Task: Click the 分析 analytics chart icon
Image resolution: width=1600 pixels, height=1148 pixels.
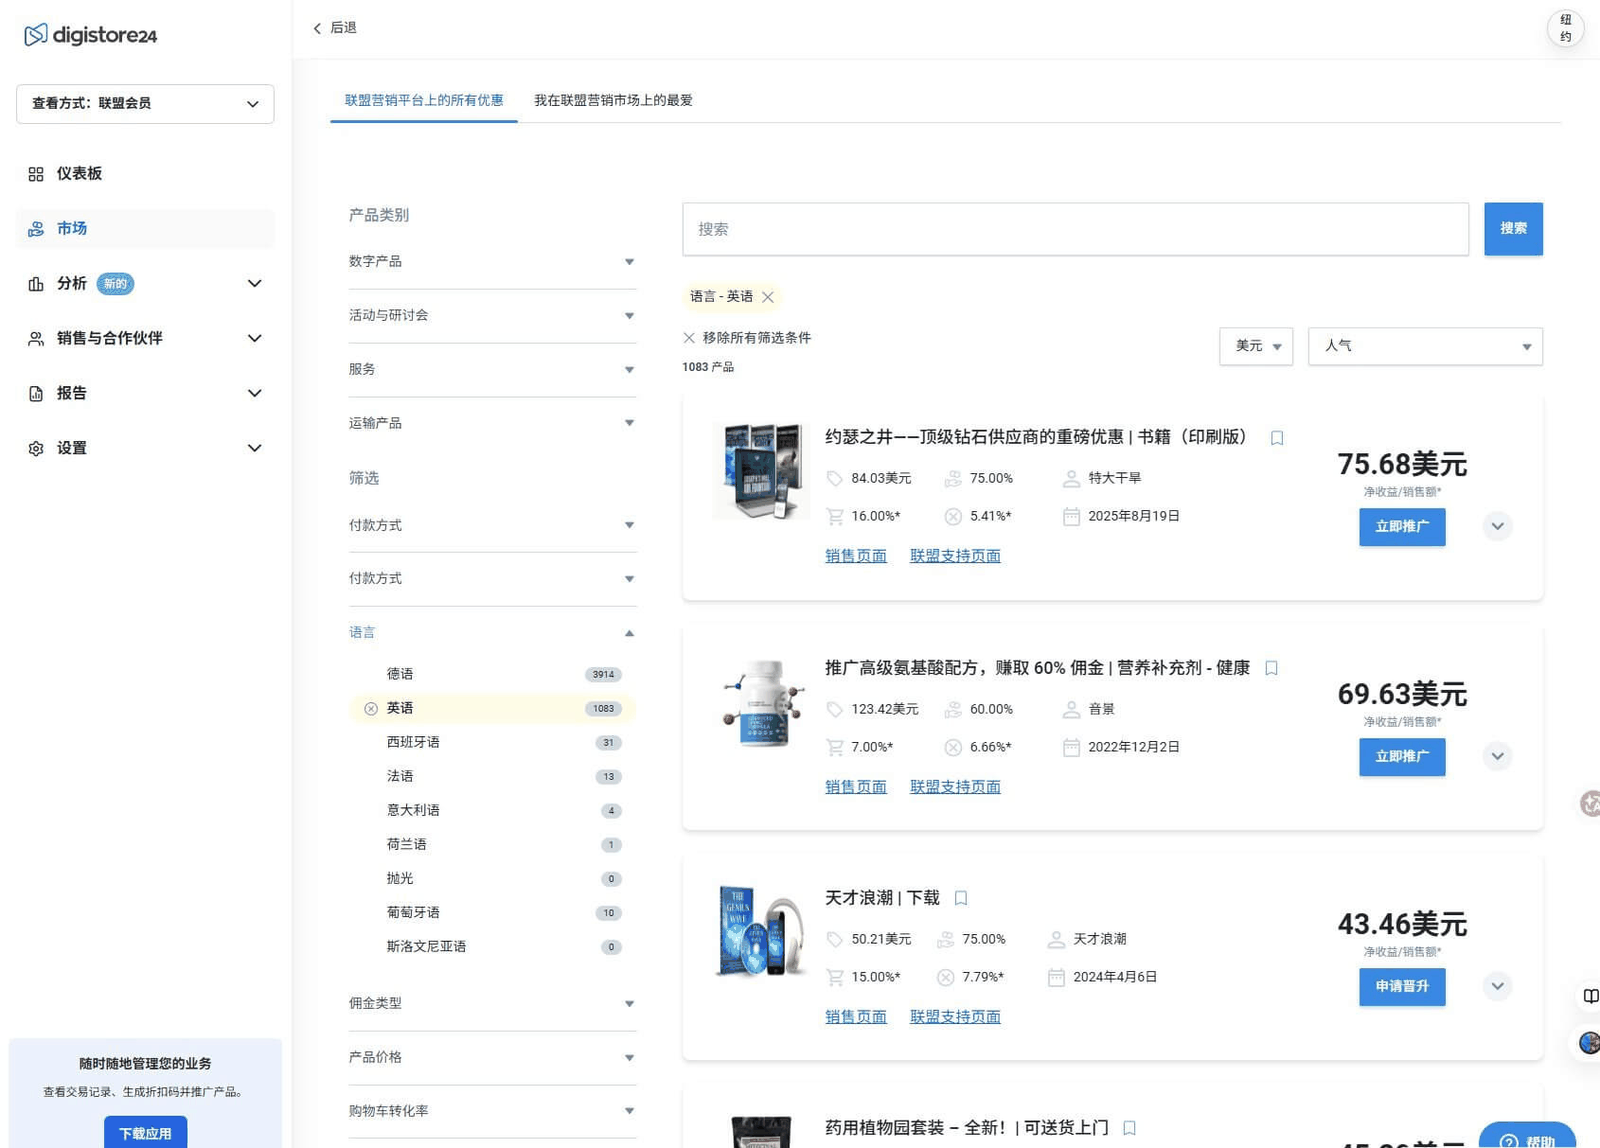Action: pos(36,284)
